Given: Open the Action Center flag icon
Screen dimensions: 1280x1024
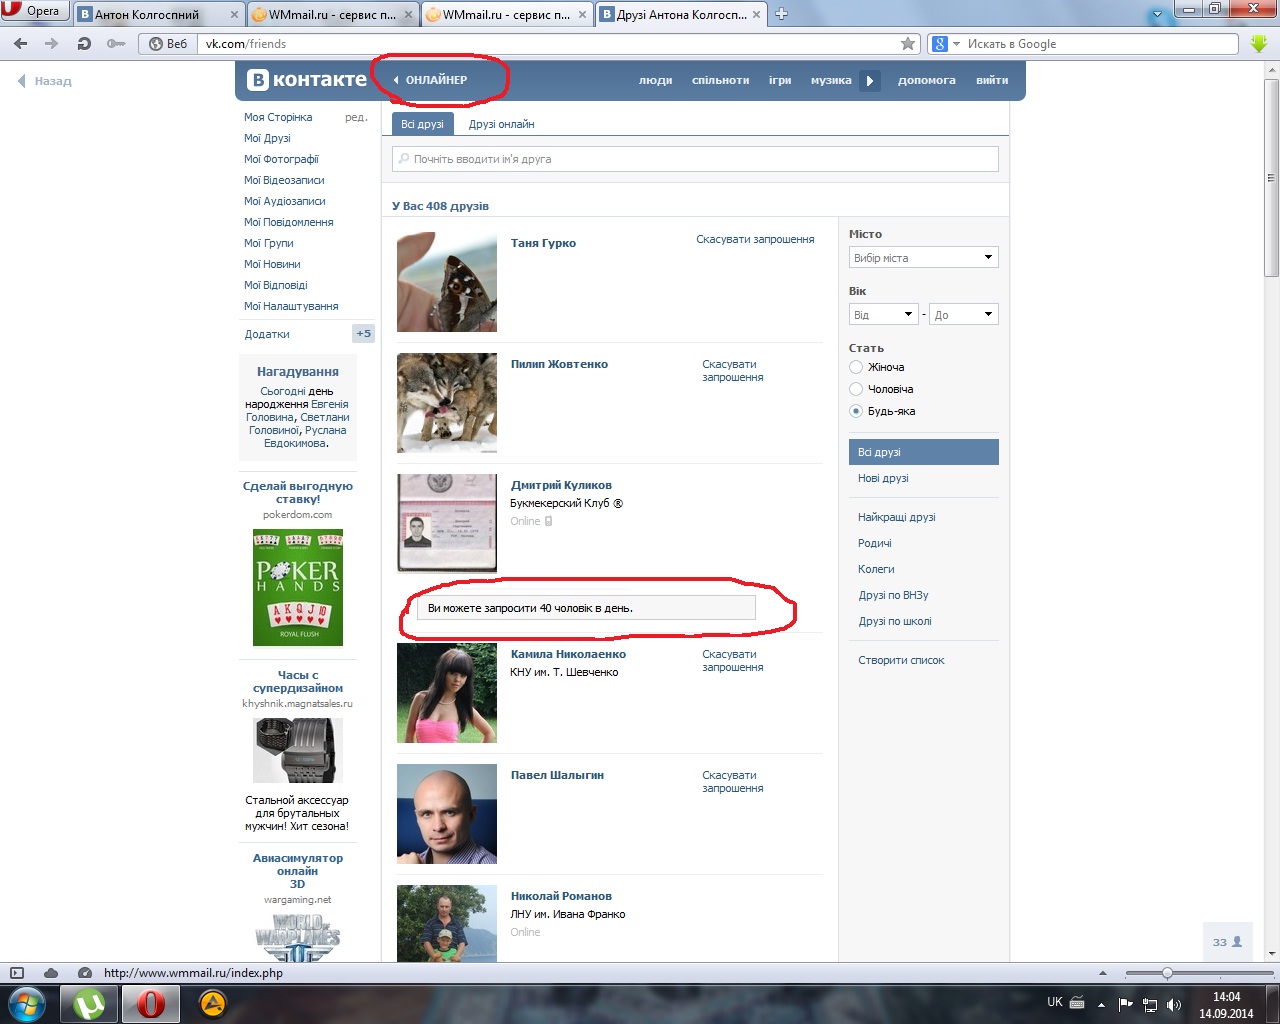Looking at the screenshot, I should [1126, 1004].
